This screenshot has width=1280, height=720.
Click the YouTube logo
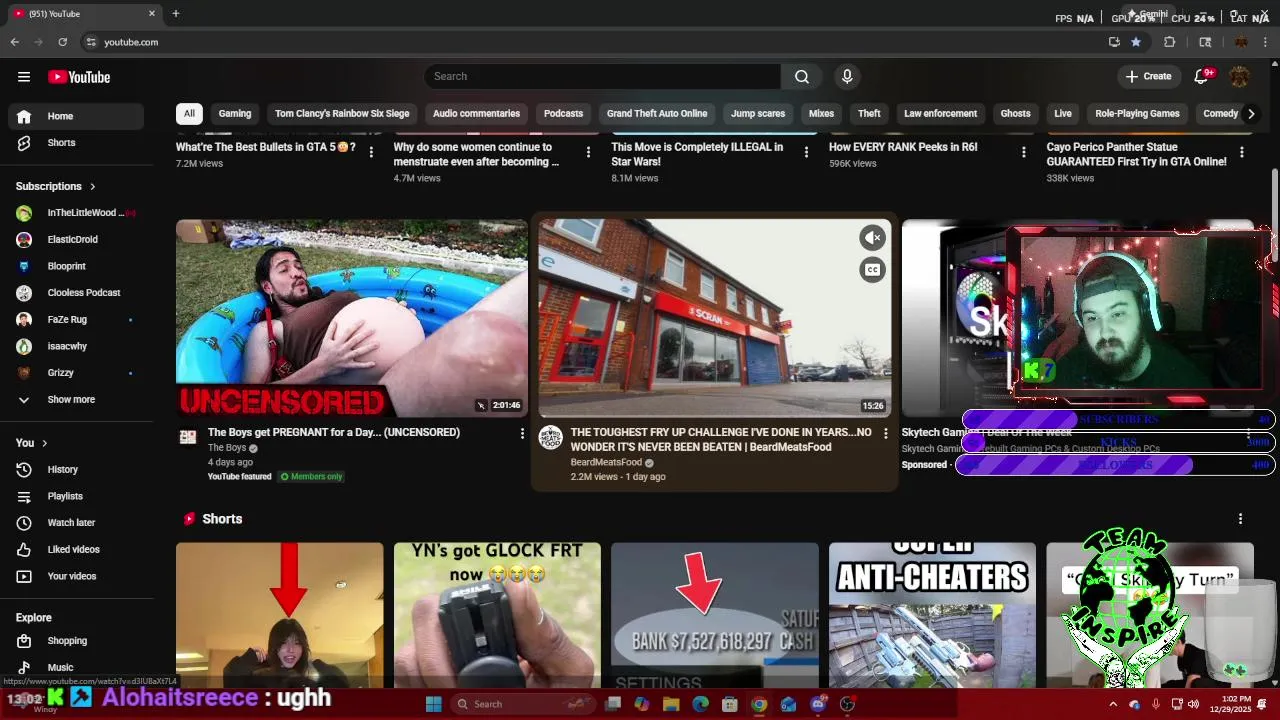(x=79, y=77)
